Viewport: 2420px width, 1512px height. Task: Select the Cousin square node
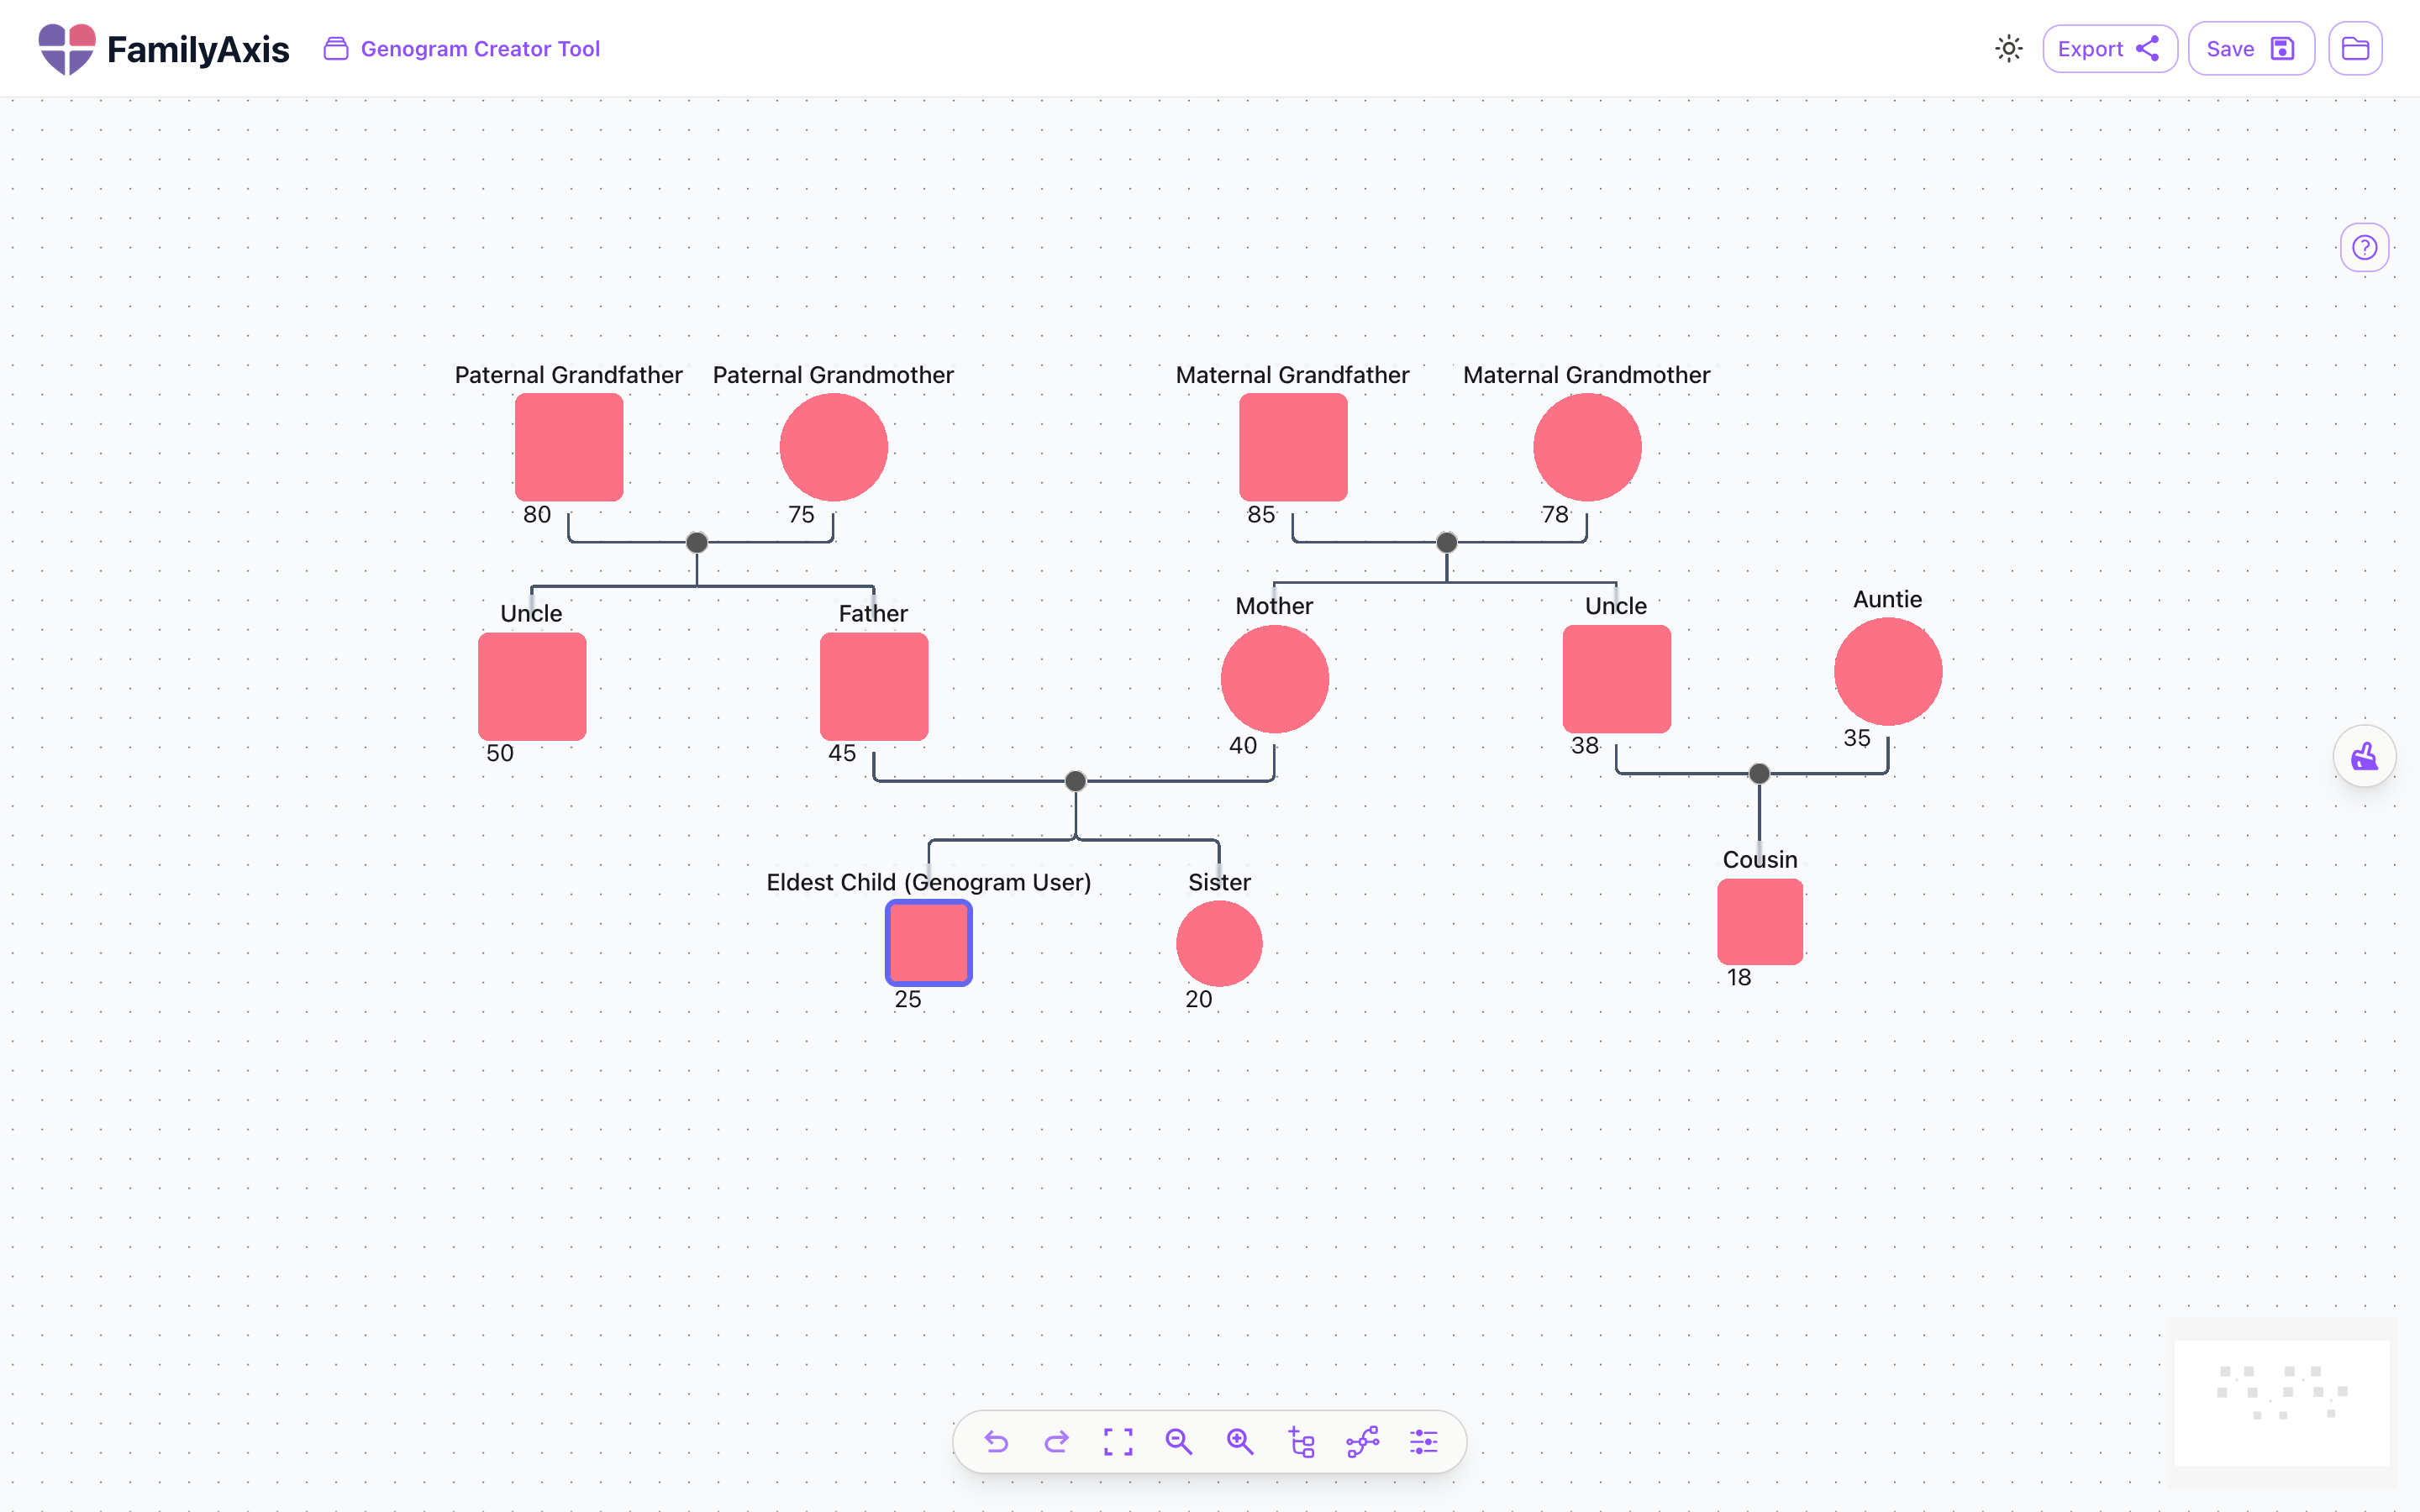pos(1759,921)
